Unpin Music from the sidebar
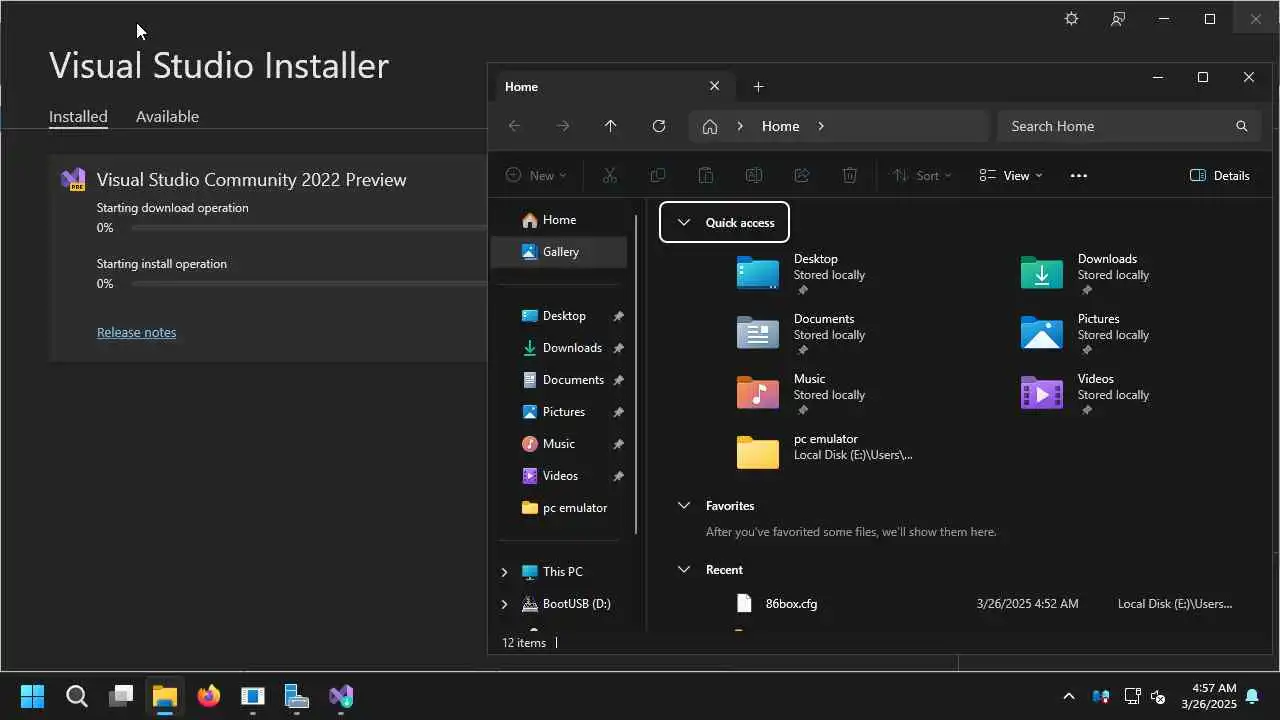1280x720 pixels. pyautogui.click(x=618, y=444)
